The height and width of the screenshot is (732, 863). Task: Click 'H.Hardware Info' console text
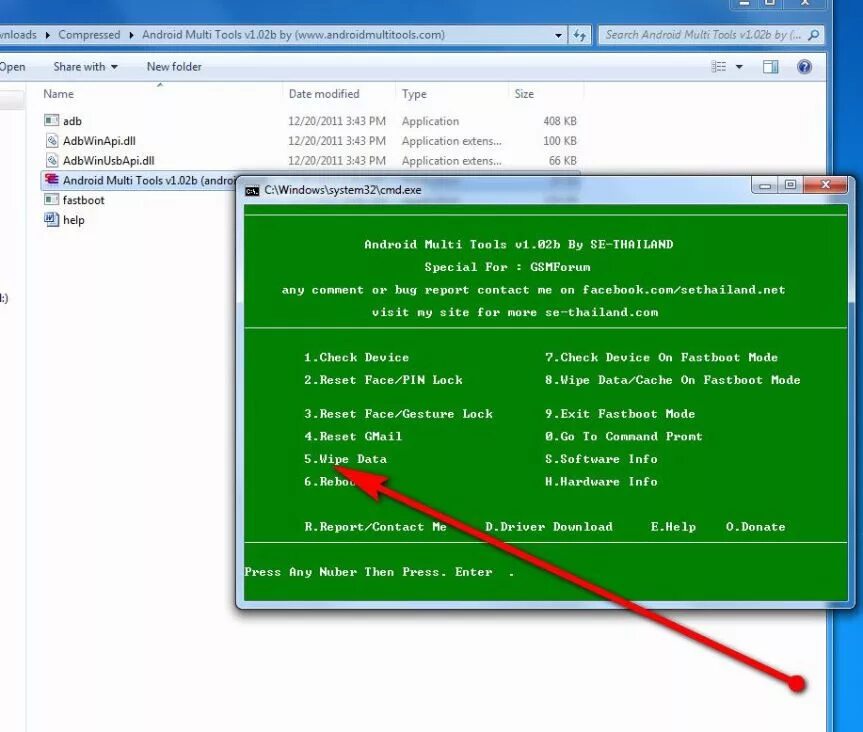600,482
